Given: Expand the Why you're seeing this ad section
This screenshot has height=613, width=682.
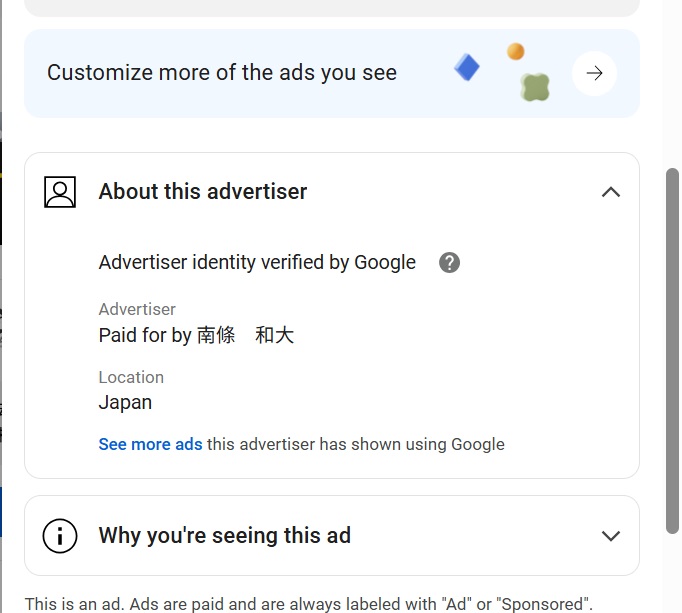Looking at the screenshot, I should pyautogui.click(x=611, y=536).
